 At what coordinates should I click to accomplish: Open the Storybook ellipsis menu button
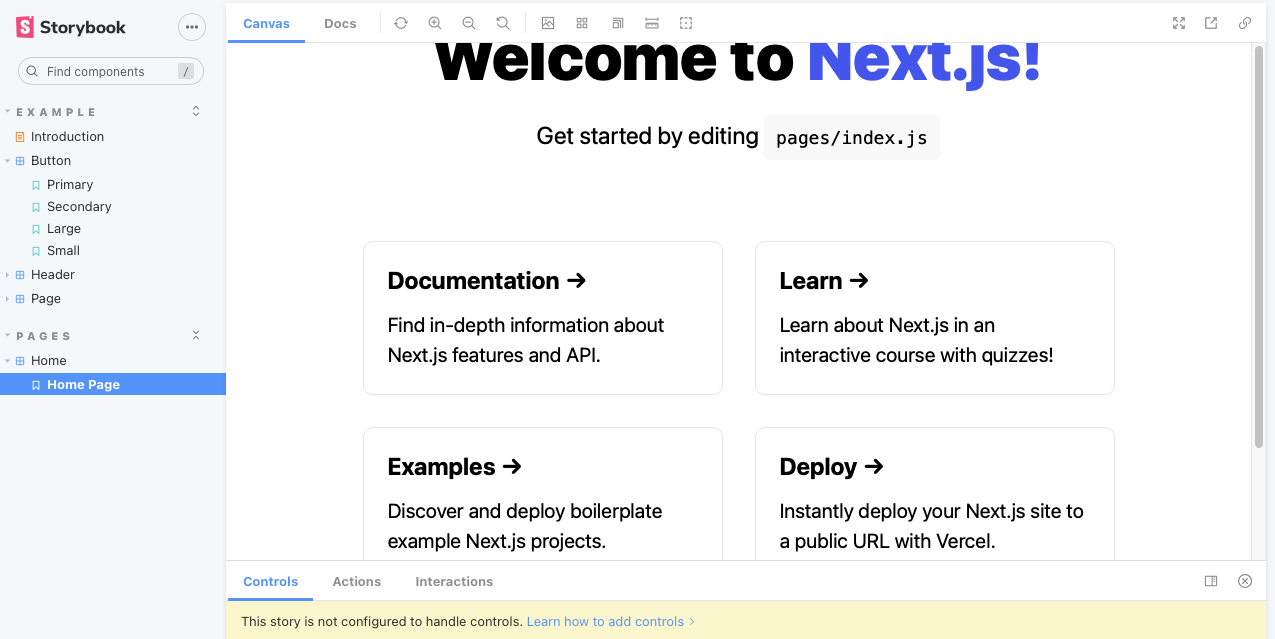192,27
